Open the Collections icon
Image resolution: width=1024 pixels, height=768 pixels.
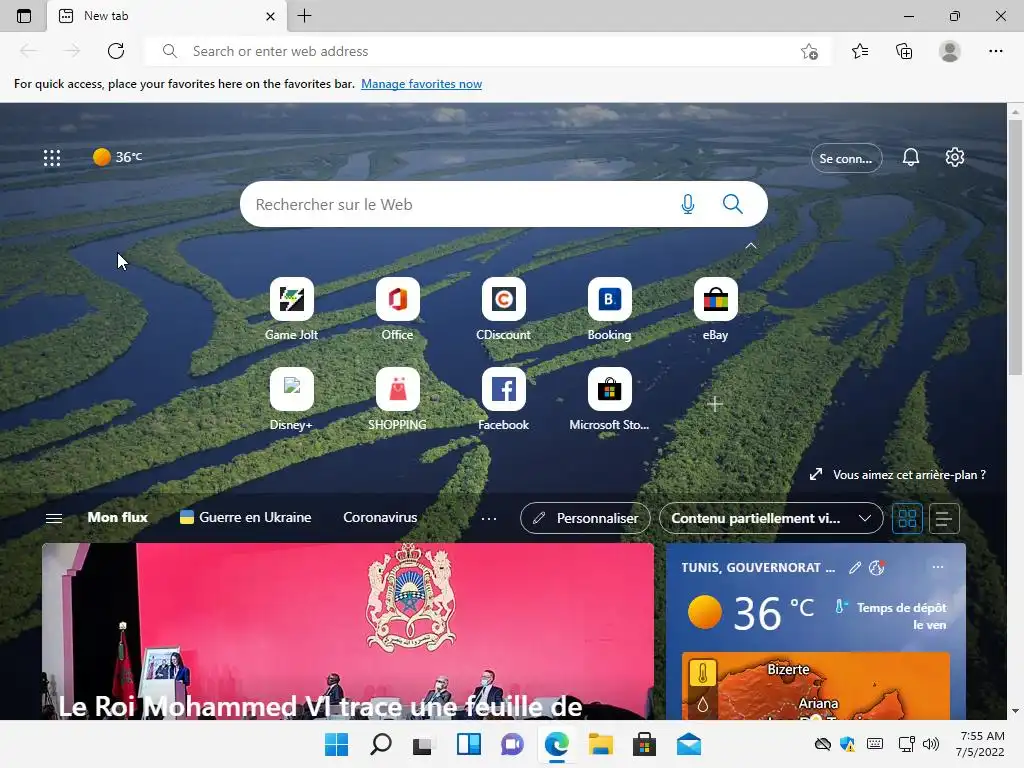[904, 51]
